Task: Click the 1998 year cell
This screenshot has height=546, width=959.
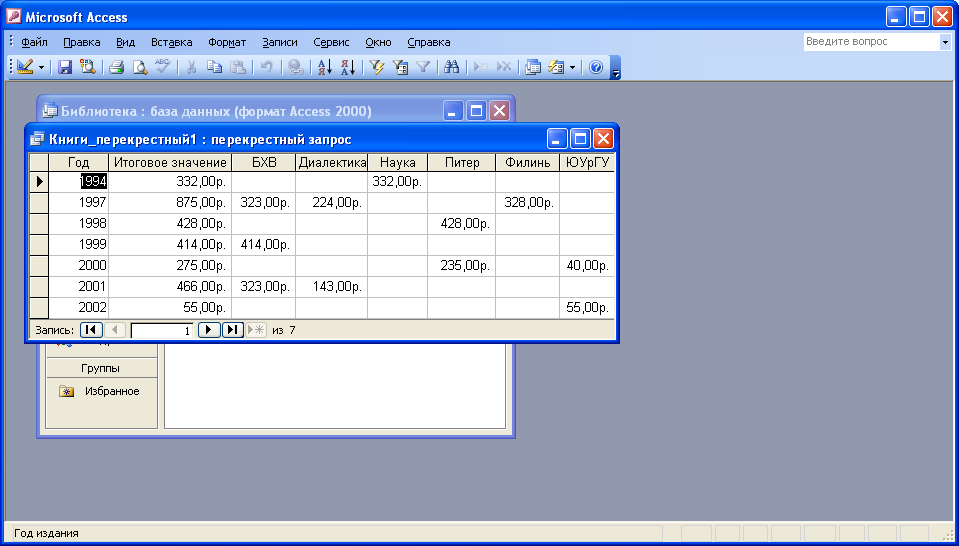Action: click(x=78, y=223)
